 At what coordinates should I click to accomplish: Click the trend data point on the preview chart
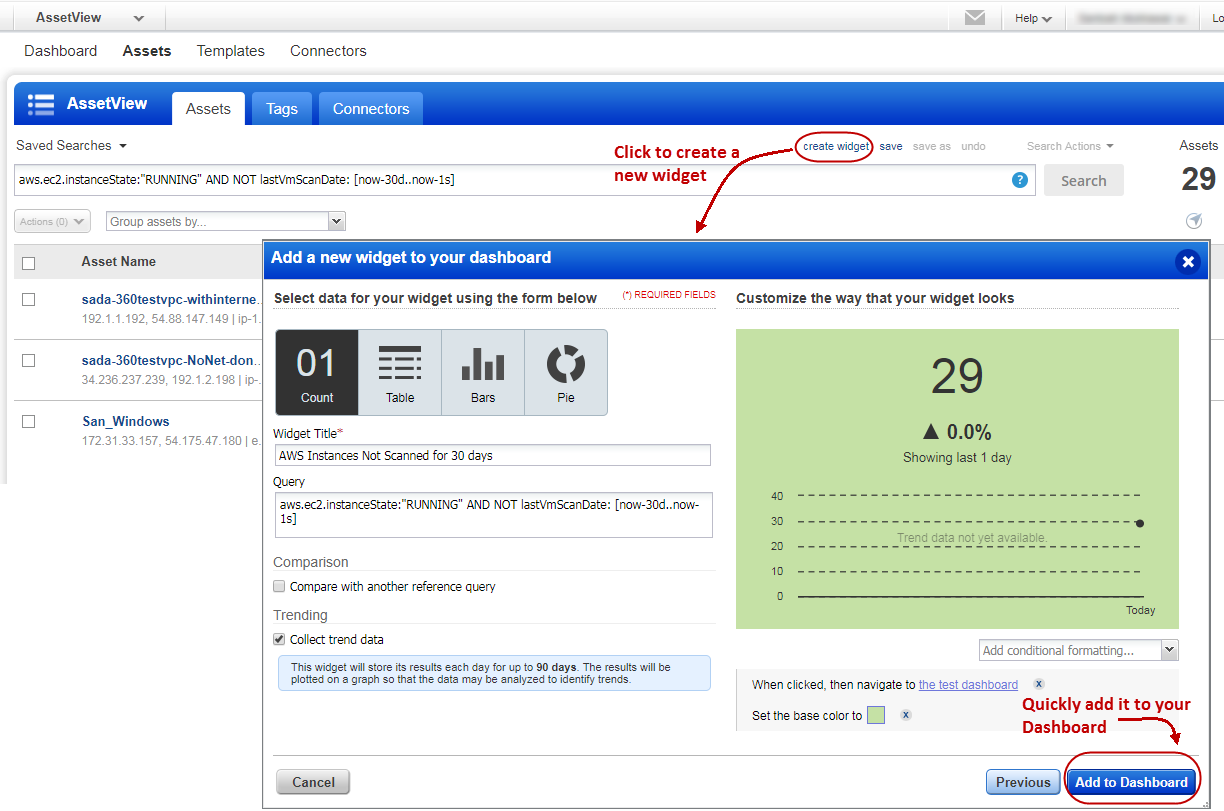(1140, 523)
